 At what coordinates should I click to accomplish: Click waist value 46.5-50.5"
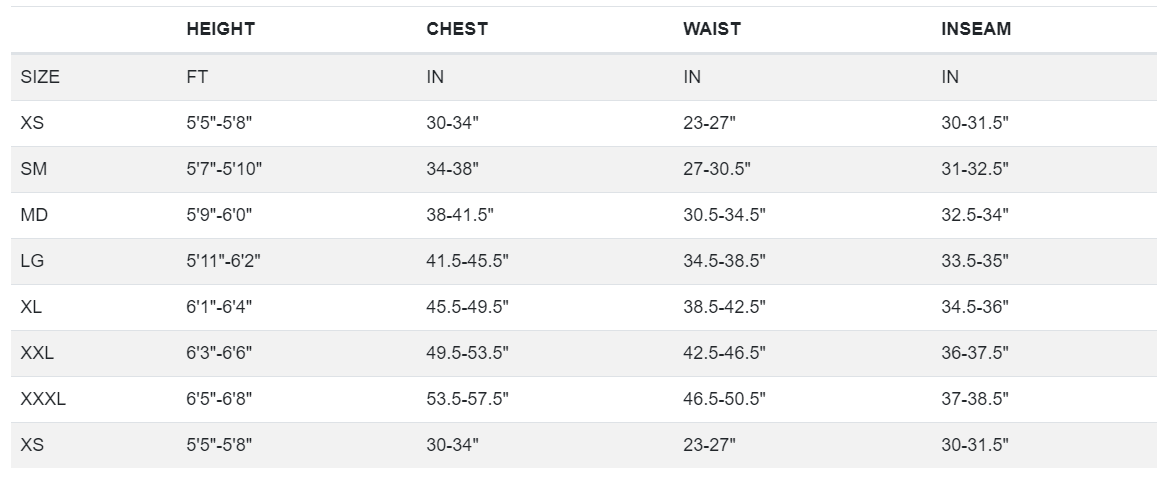[724, 398]
